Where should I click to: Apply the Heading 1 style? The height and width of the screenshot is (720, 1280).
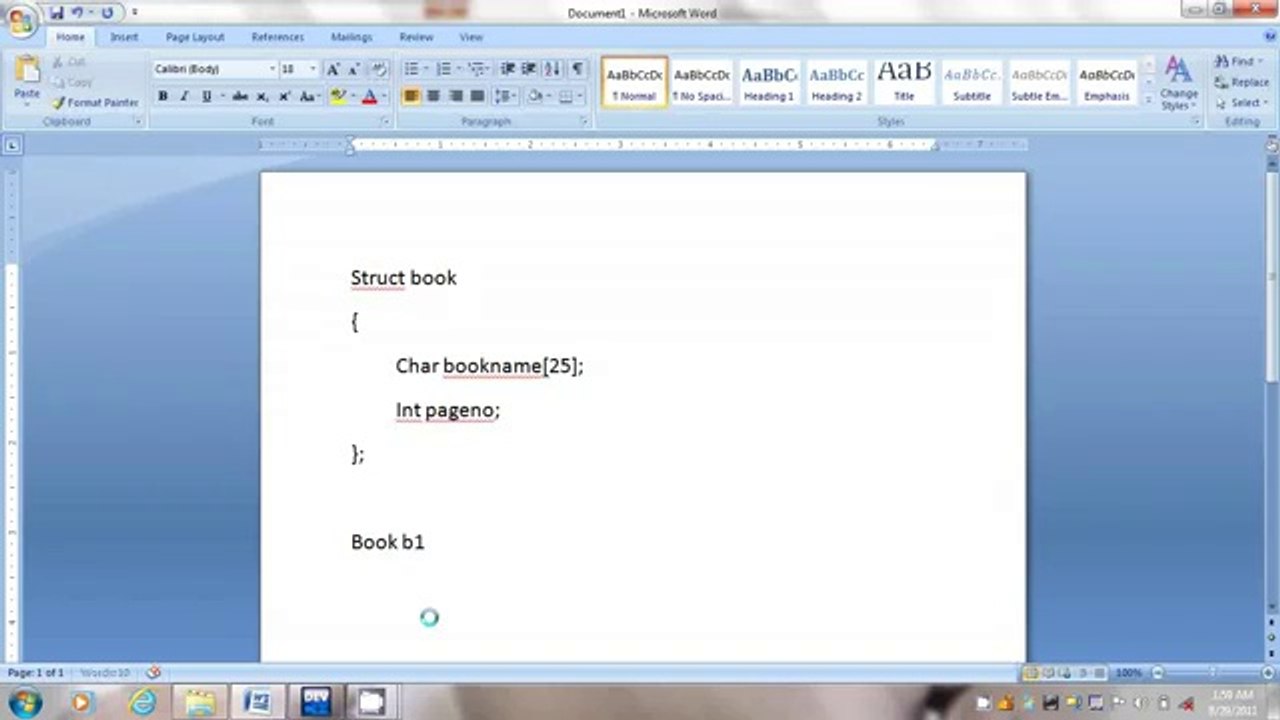click(x=768, y=83)
